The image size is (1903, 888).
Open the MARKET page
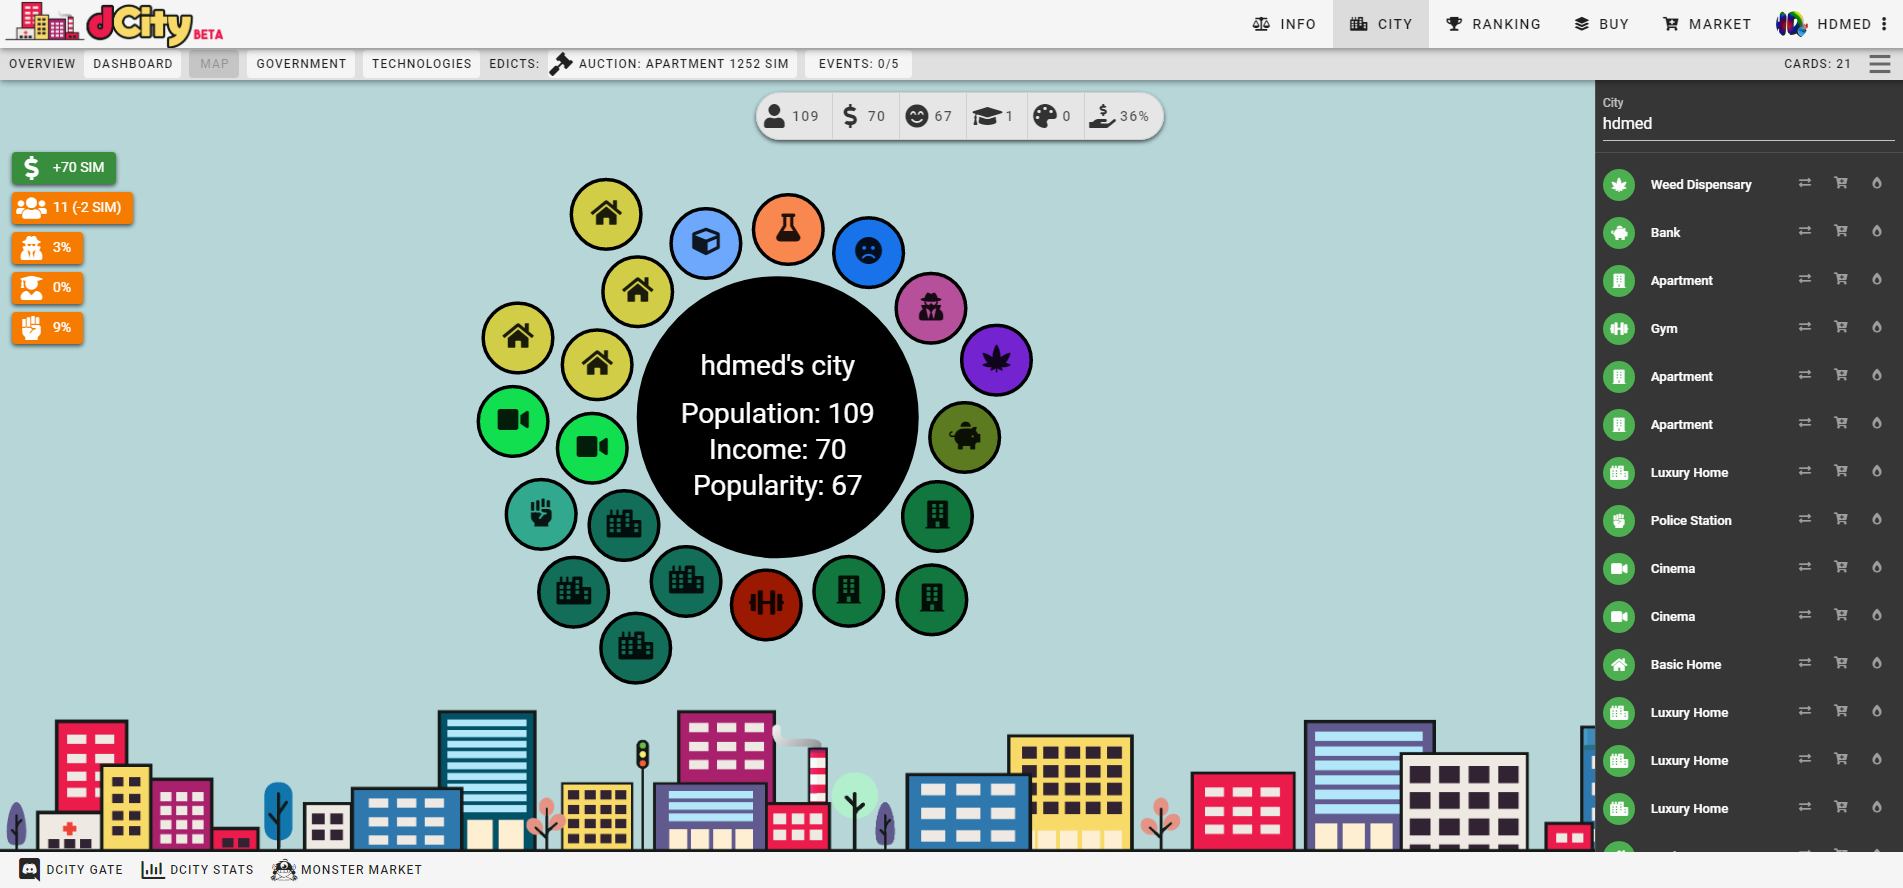[1707, 24]
